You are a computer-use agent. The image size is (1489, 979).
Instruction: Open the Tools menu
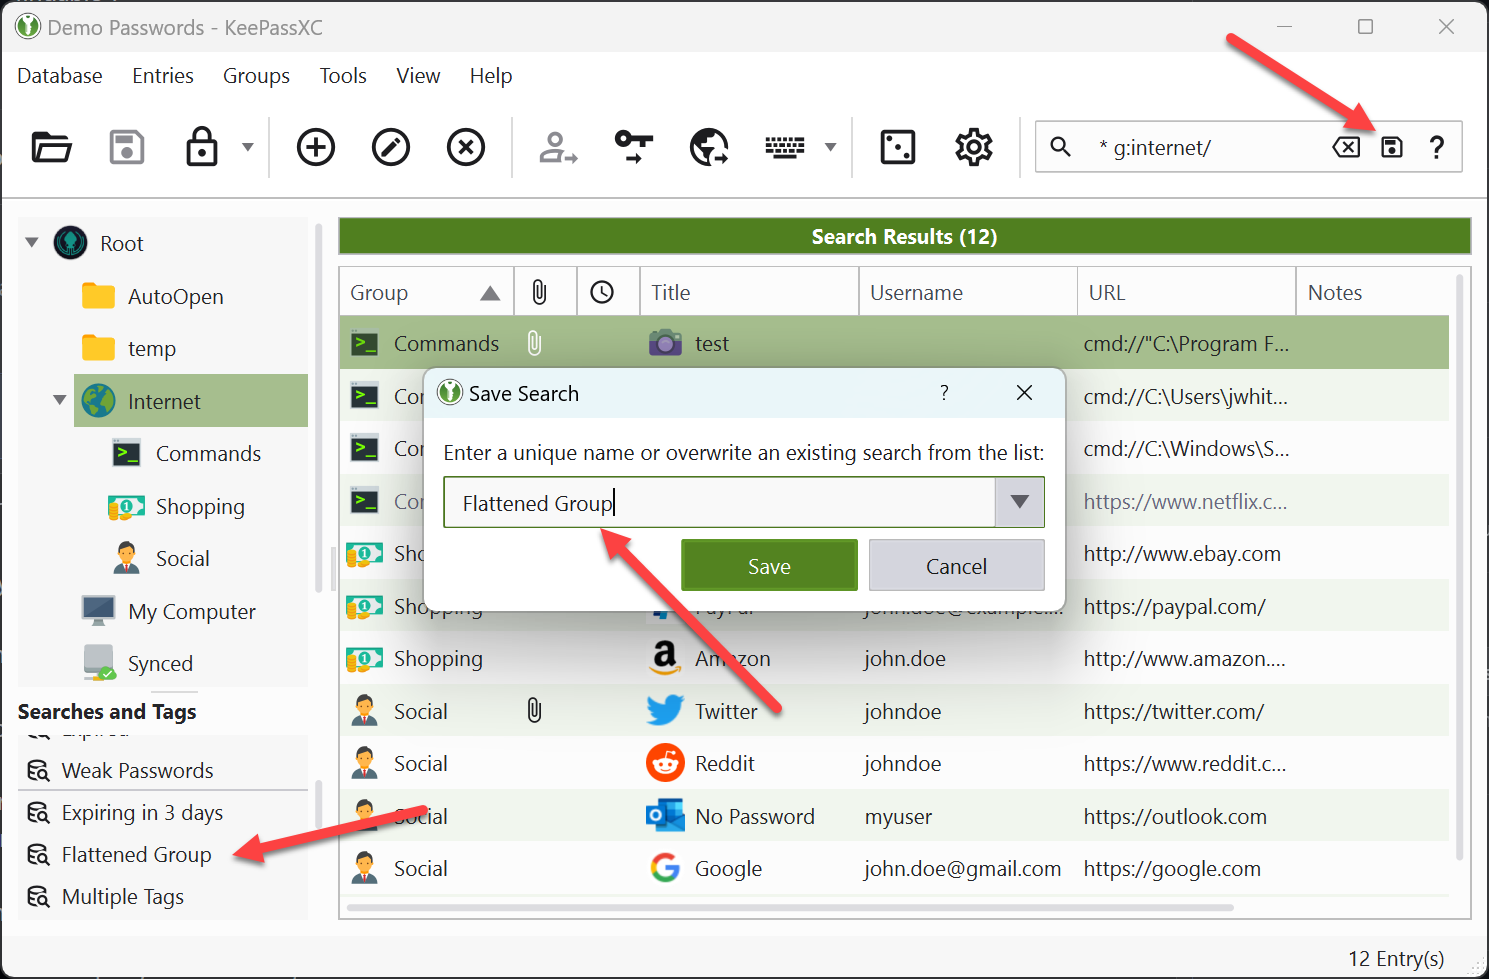[343, 75]
